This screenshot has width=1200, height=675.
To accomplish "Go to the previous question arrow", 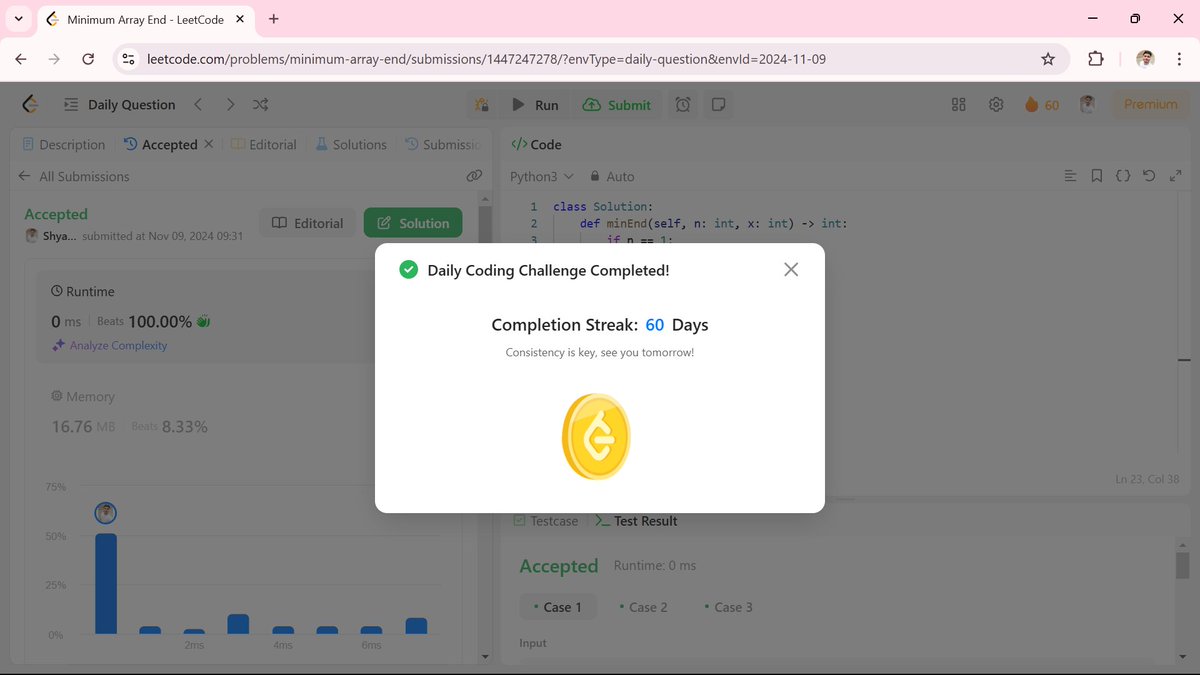I will pyautogui.click(x=198, y=104).
